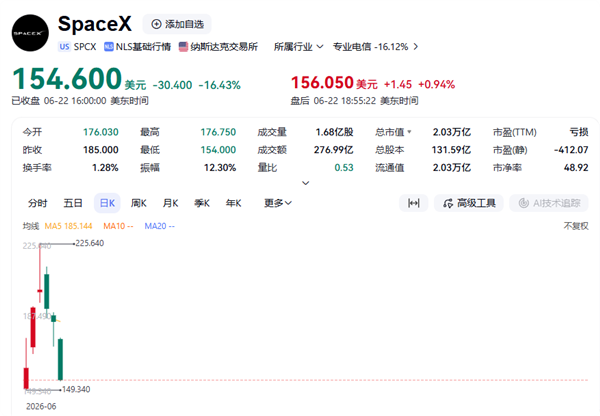This screenshot has height=416, width=600.
Task: Click closing price 154.600
Action: [67, 78]
